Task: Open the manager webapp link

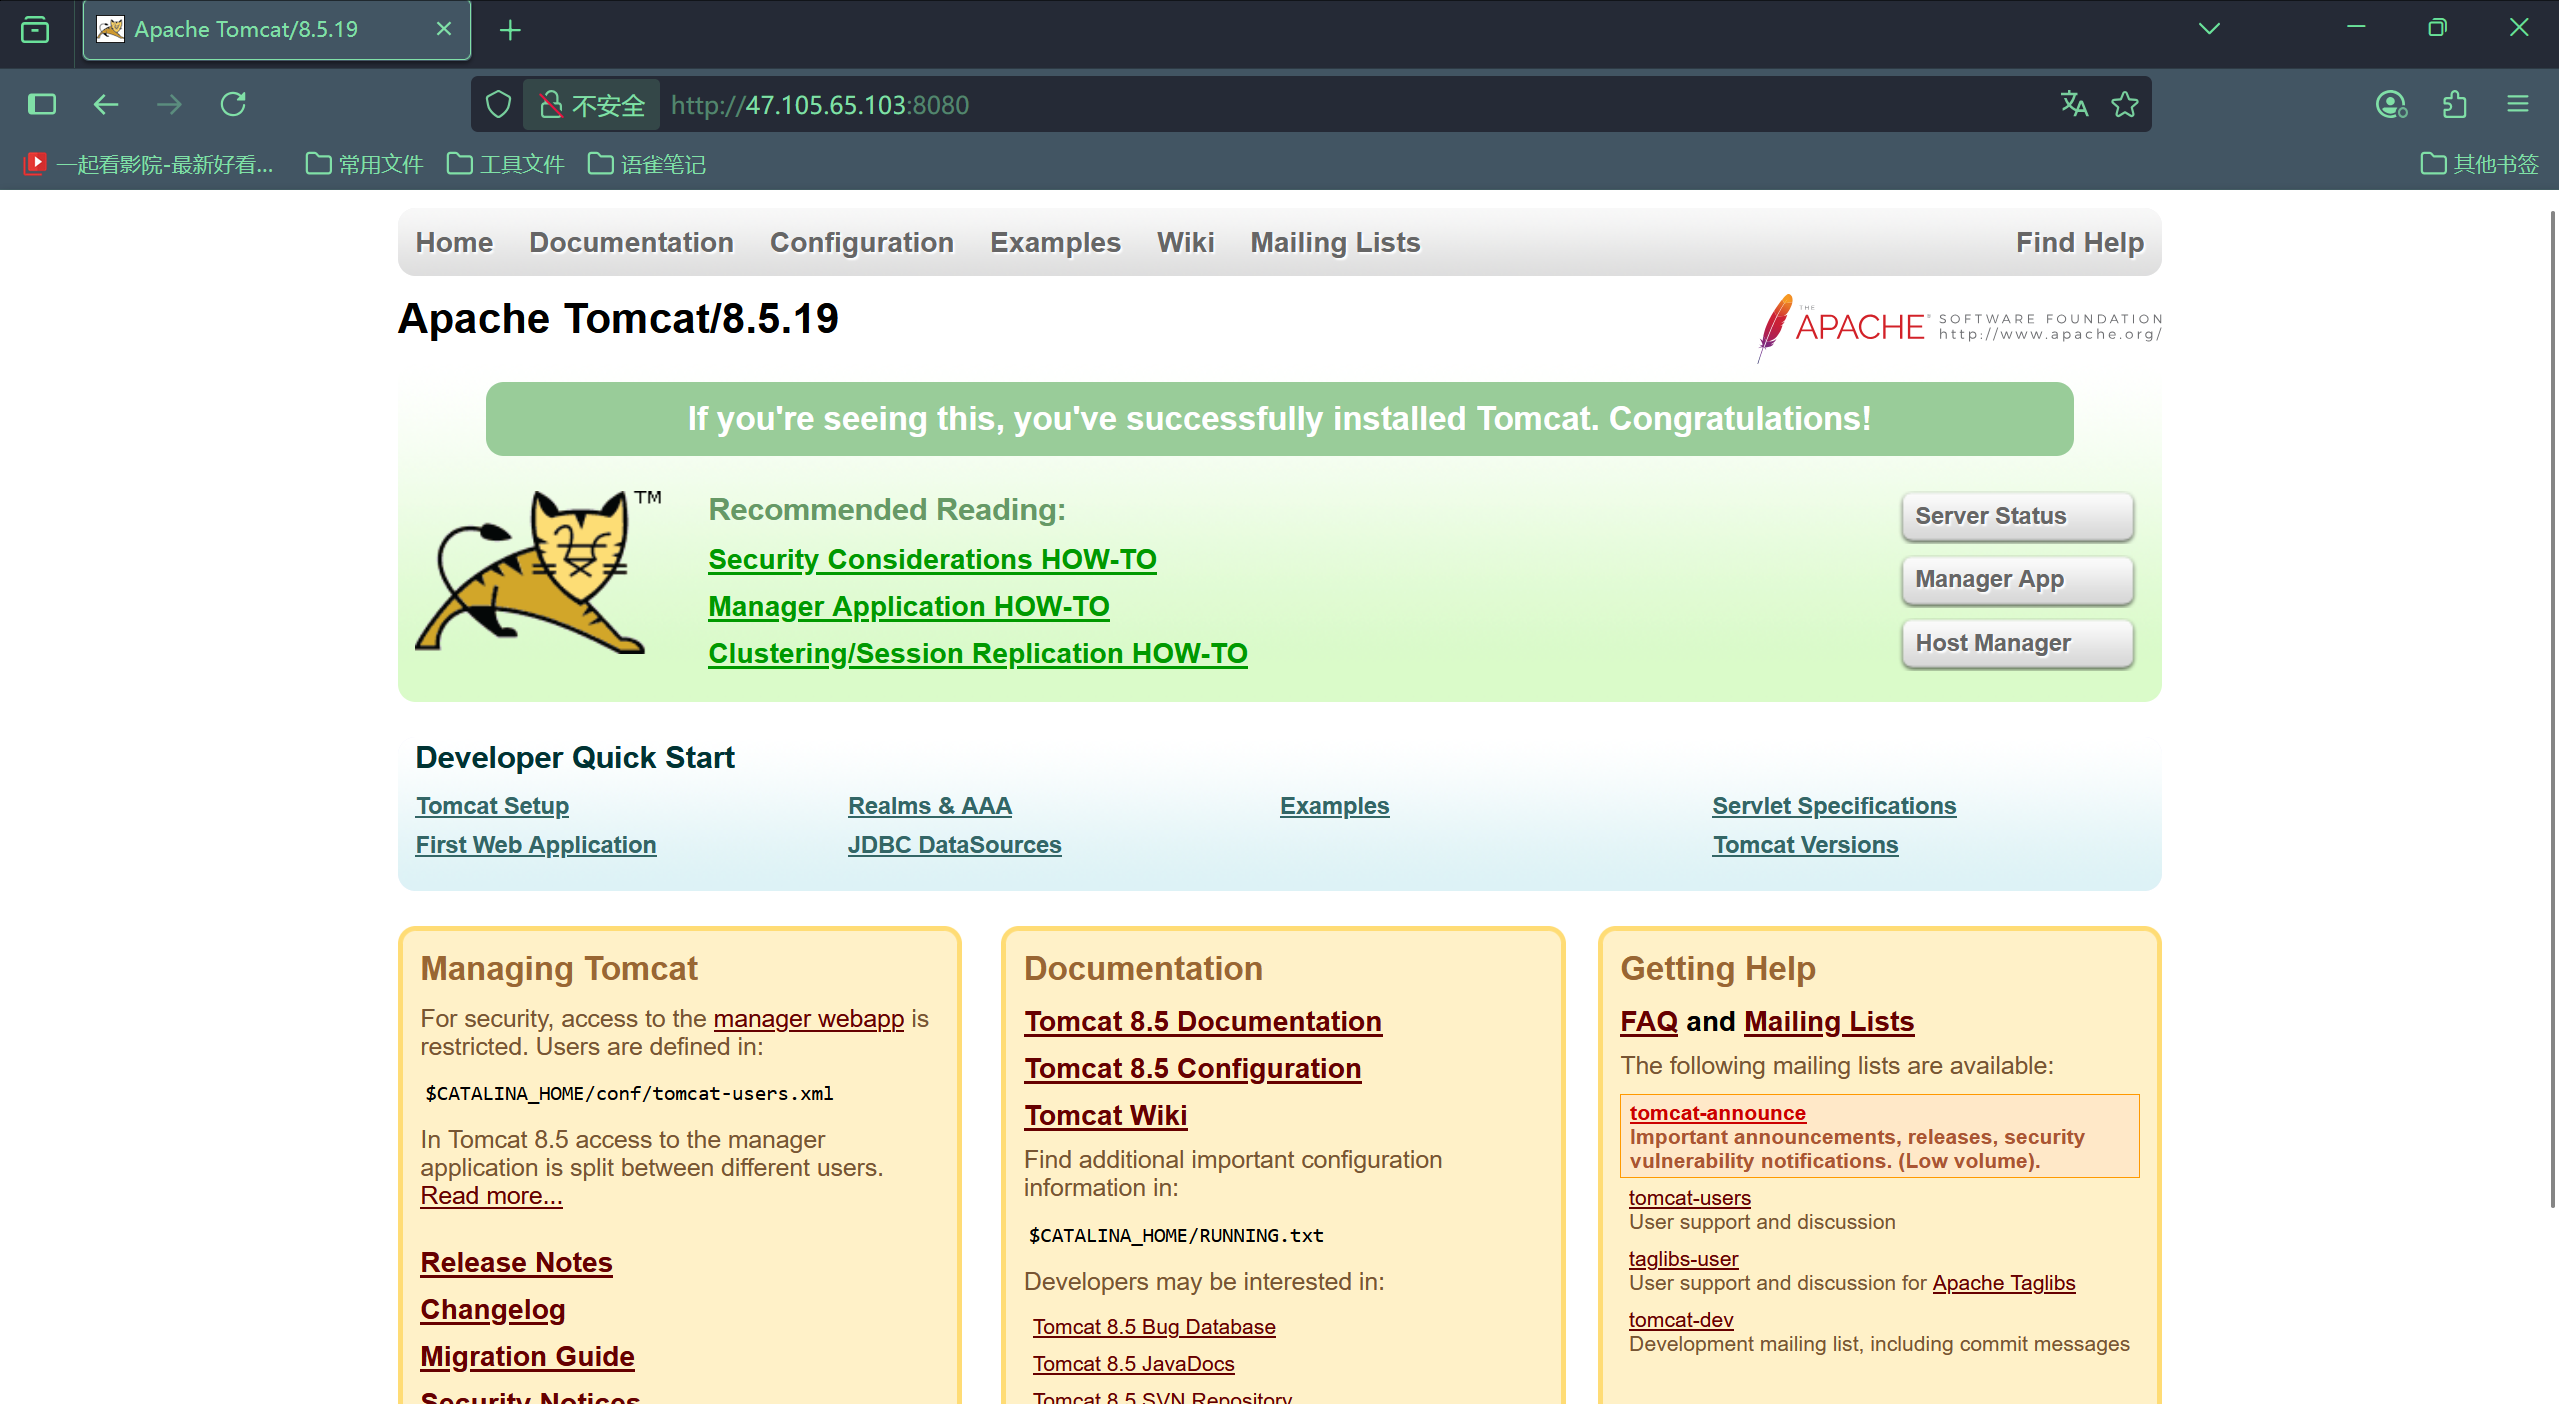Action: (808, 1018)
